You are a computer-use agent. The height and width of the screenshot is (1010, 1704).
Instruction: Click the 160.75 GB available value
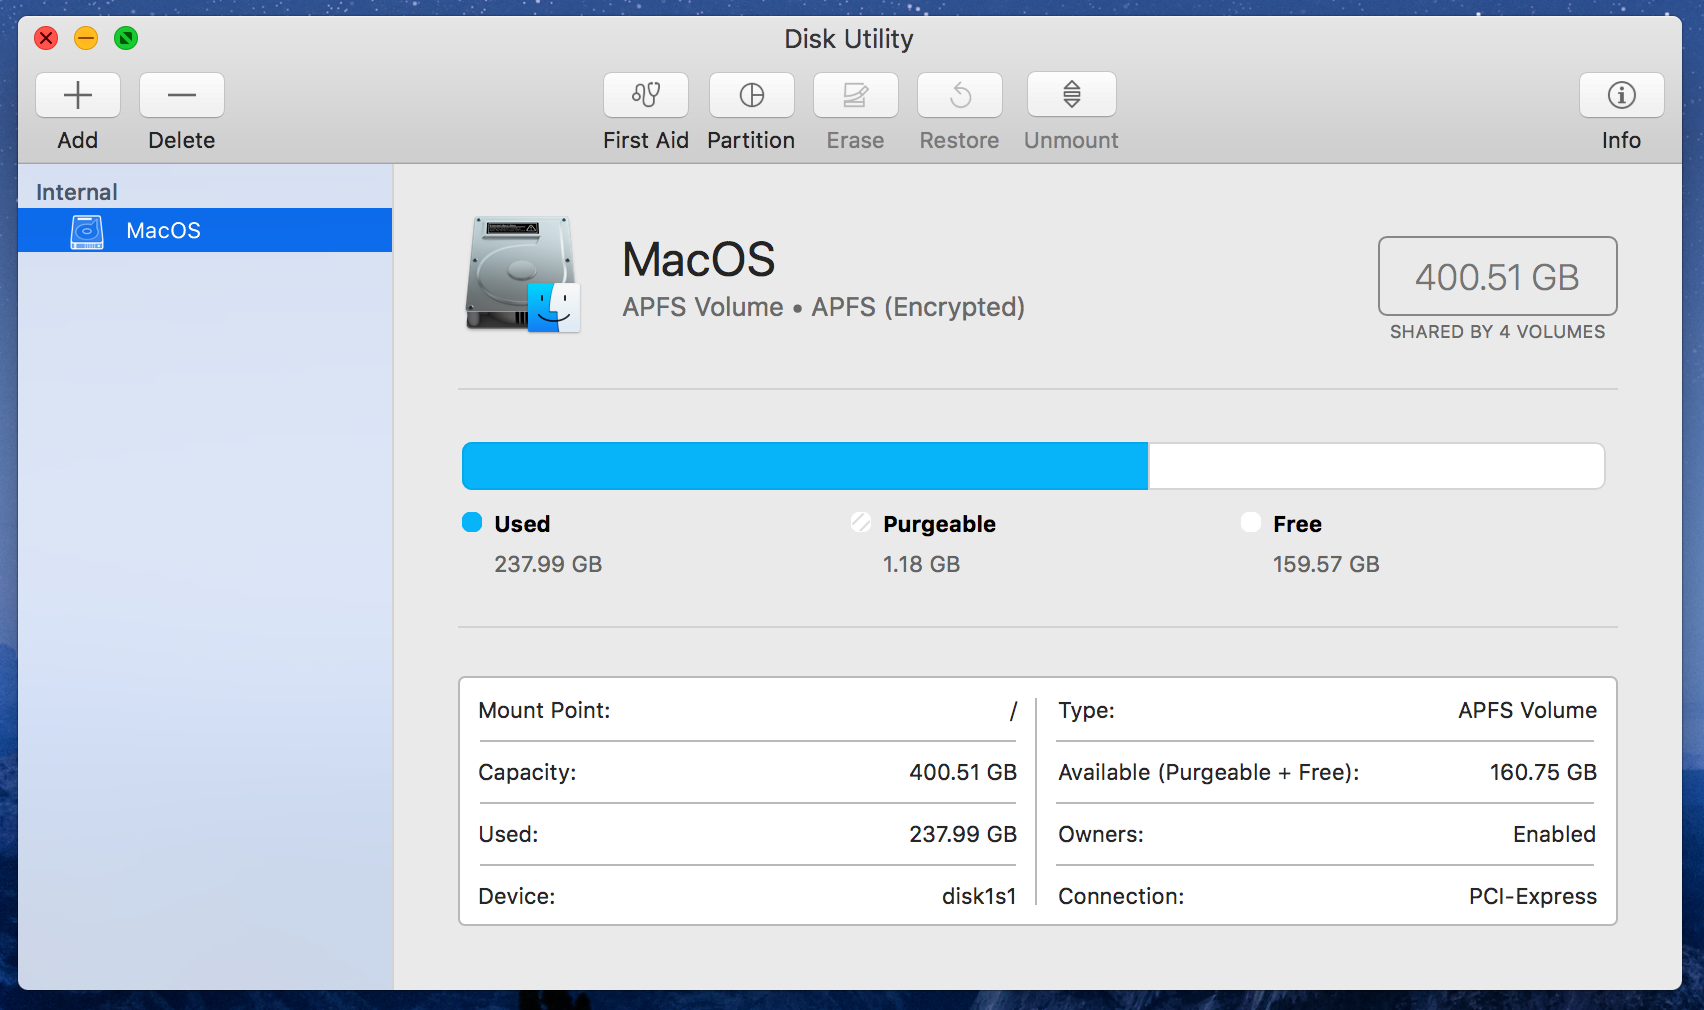[1543, 772]
